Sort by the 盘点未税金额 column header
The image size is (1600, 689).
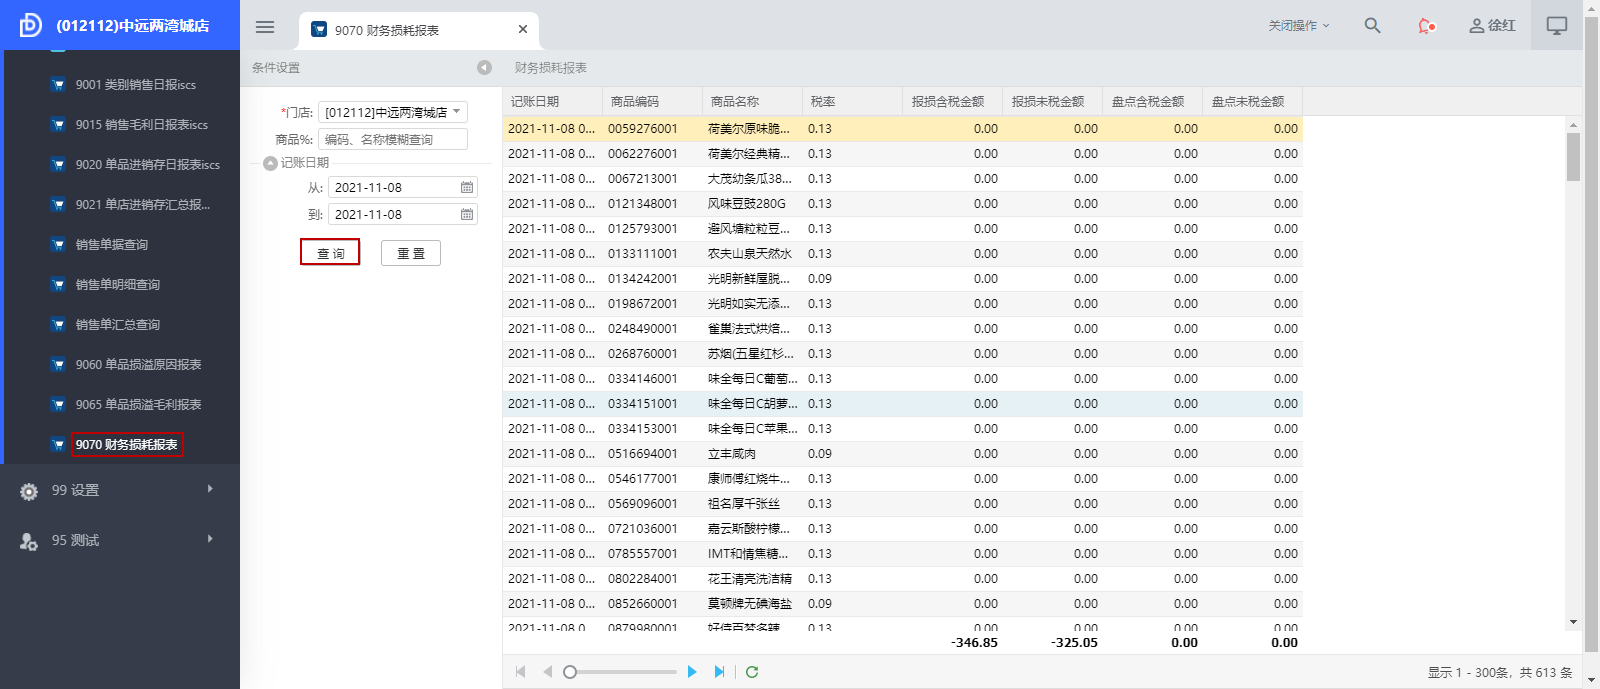[1253, 102]
